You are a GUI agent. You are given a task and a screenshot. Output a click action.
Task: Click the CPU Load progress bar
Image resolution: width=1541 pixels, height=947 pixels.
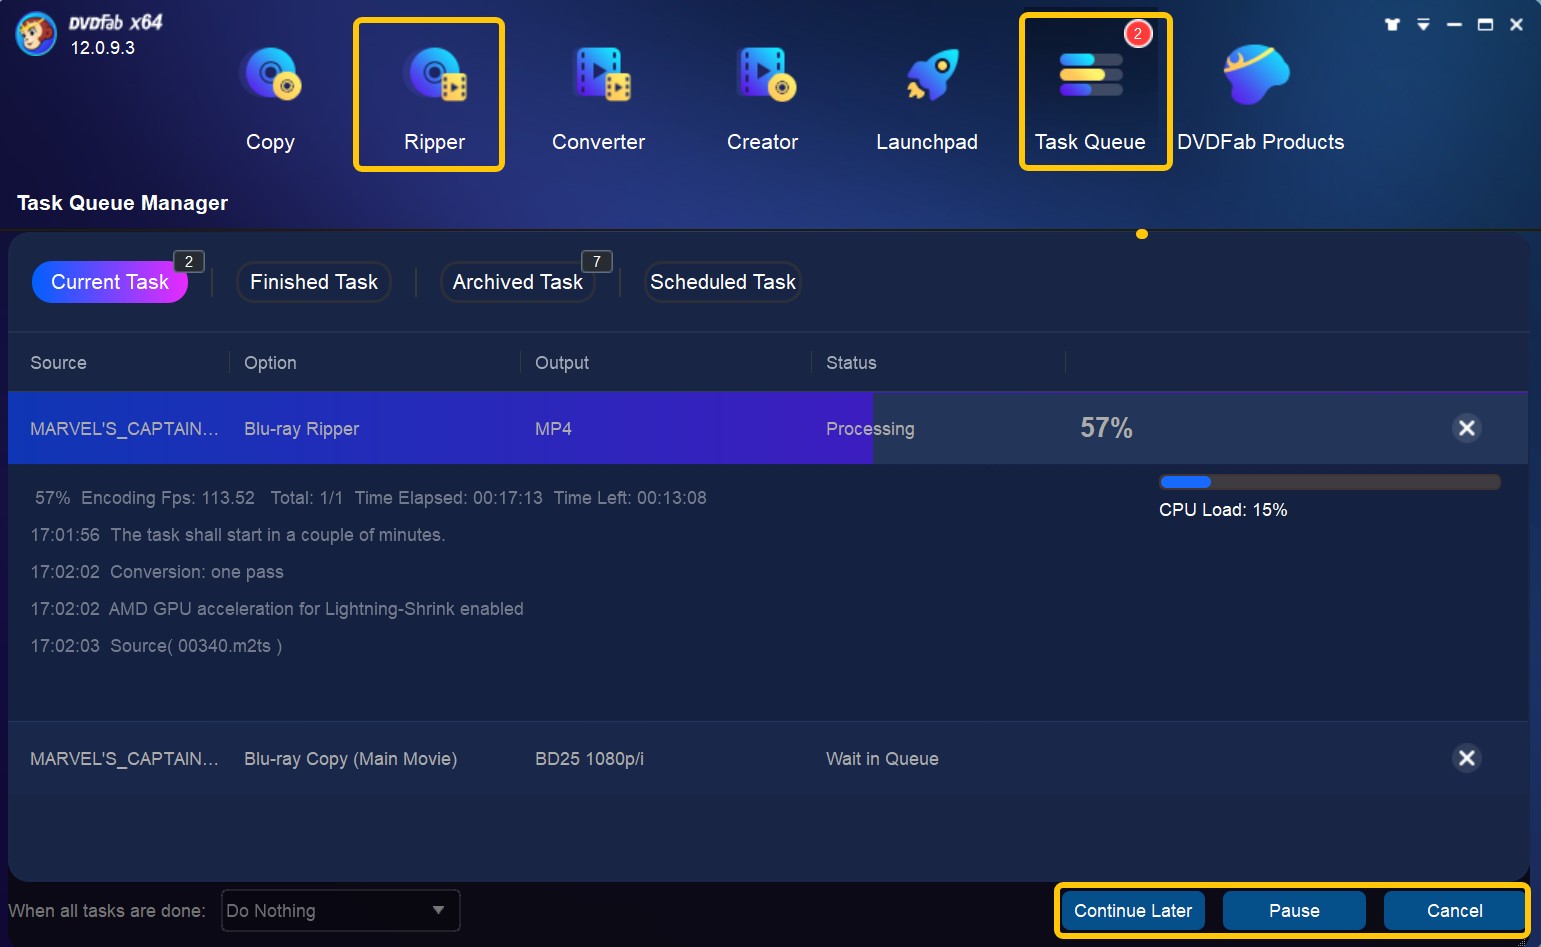click(1329, 482)
